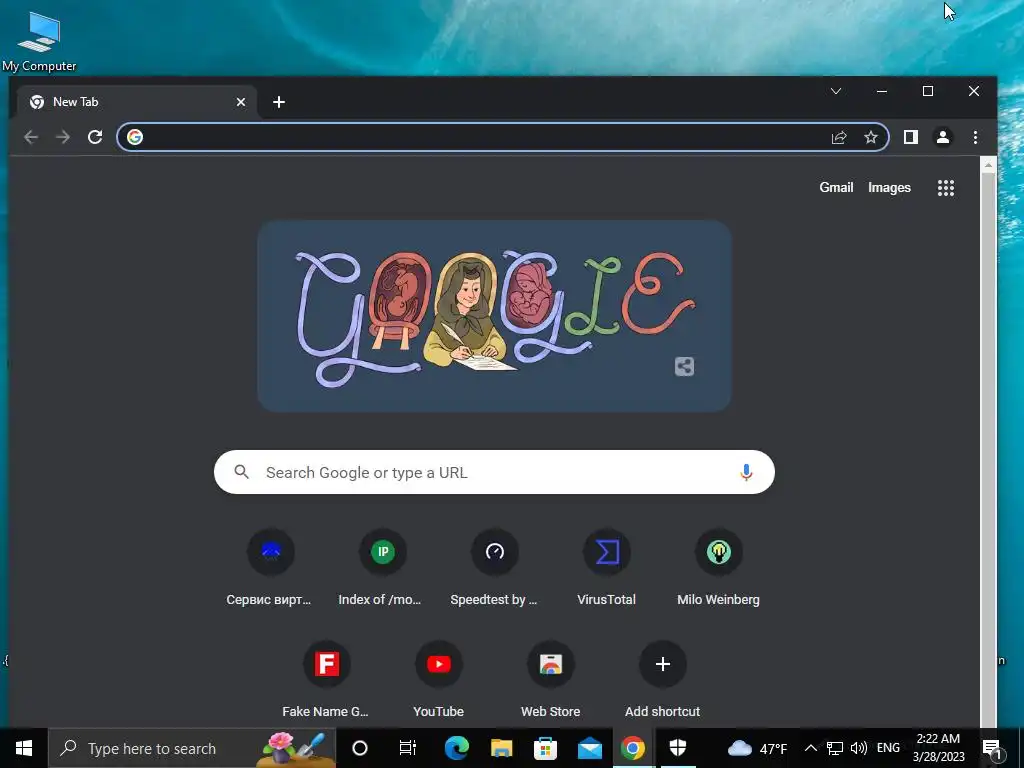Image resolution: width=1024 pixels, height=768 pixels.
Task: Click the share page icon
Action: pos(839,137)
